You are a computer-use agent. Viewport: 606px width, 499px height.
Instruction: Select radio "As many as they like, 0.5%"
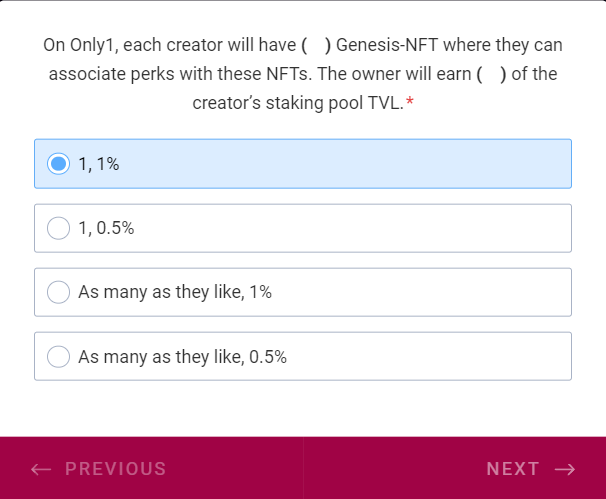coord(59,356)
